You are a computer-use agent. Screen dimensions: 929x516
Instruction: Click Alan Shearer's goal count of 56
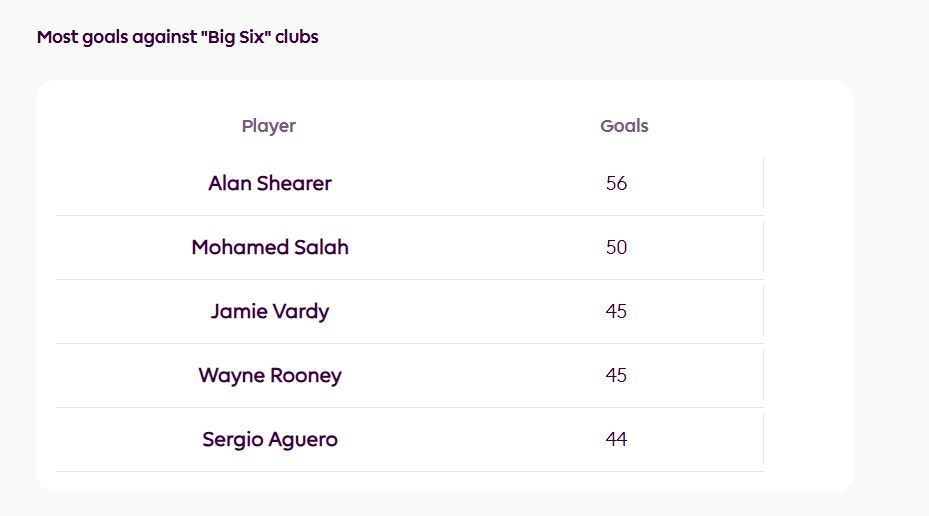[616, 184]
